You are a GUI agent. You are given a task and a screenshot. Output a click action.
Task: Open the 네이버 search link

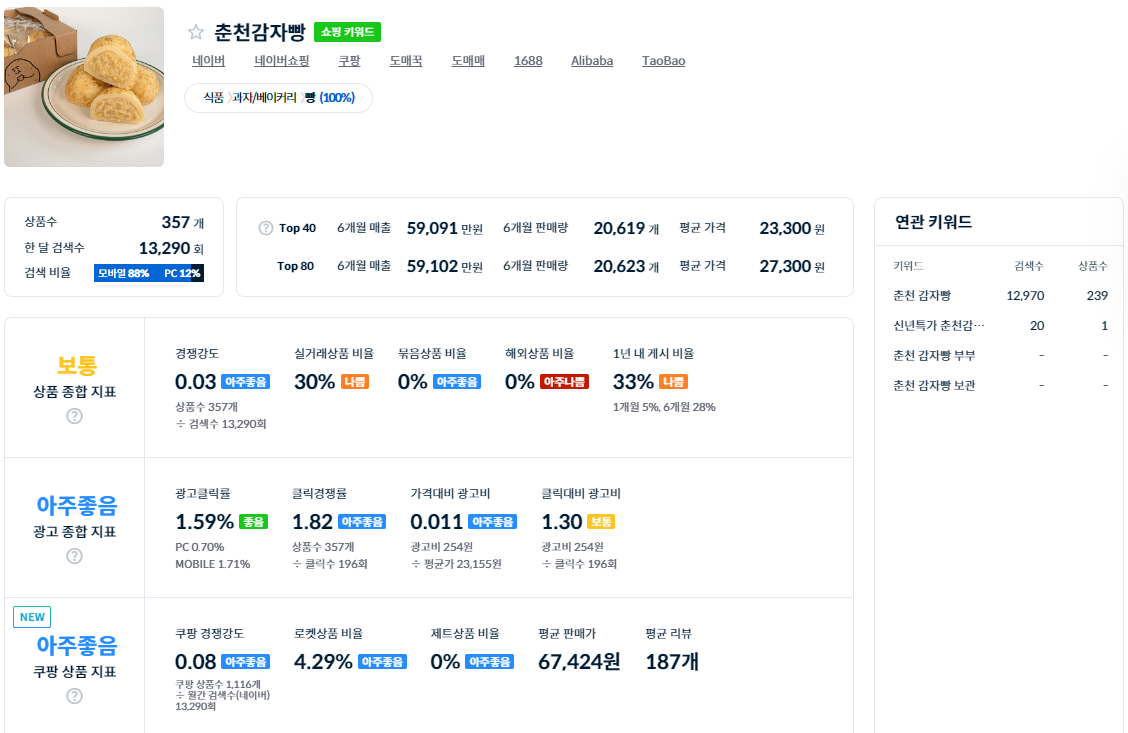209,61
